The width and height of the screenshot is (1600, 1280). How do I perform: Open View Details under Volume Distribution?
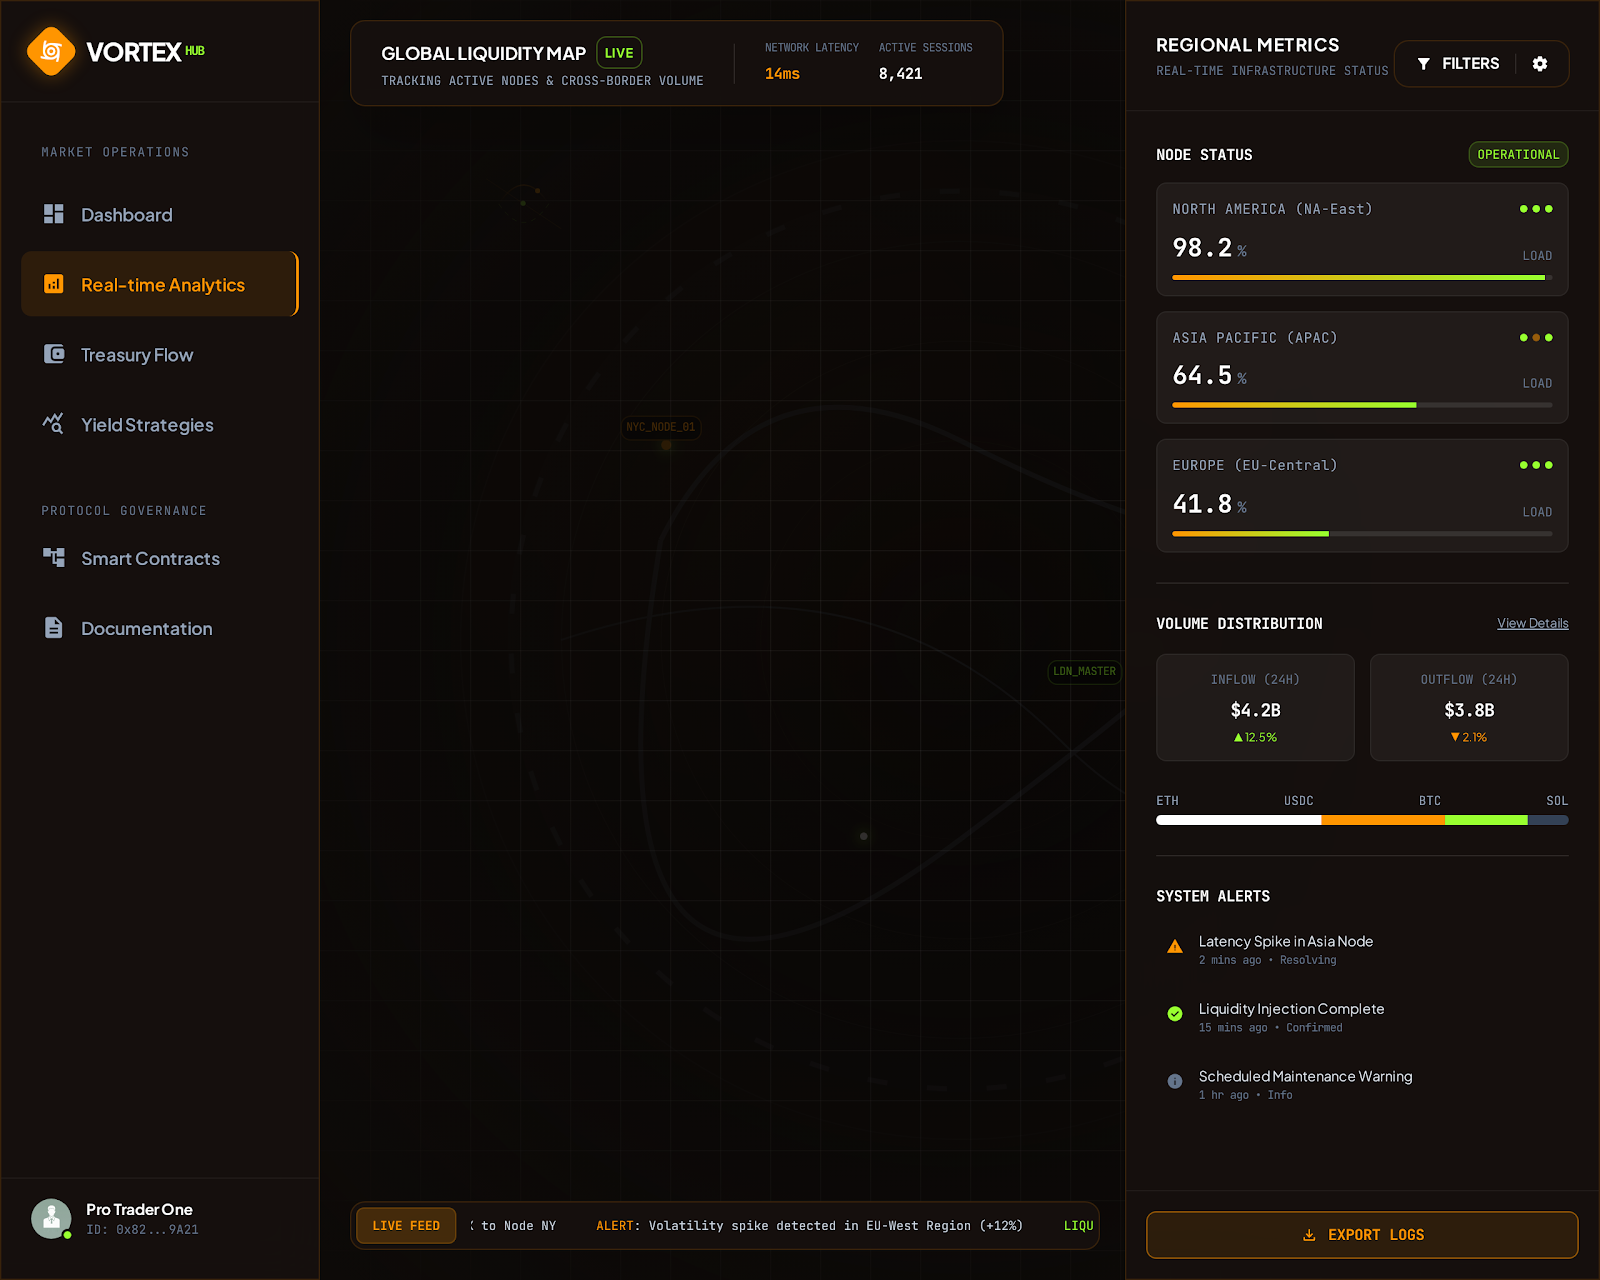1532,623
